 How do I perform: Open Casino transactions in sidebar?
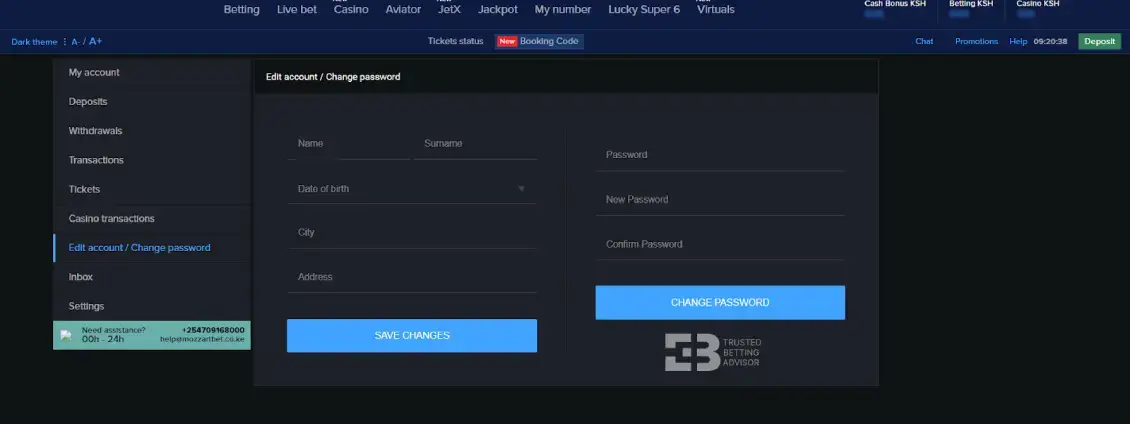(111, 218)
